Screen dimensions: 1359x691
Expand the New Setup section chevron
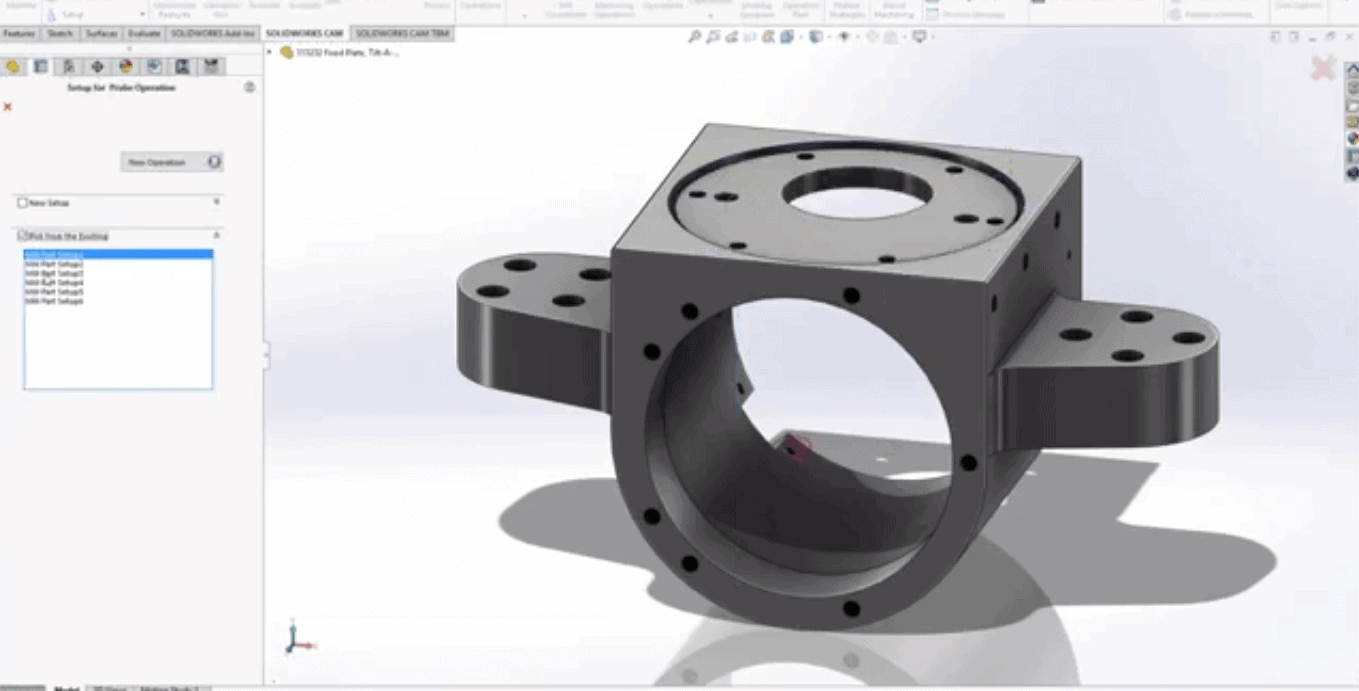point(217,202)
